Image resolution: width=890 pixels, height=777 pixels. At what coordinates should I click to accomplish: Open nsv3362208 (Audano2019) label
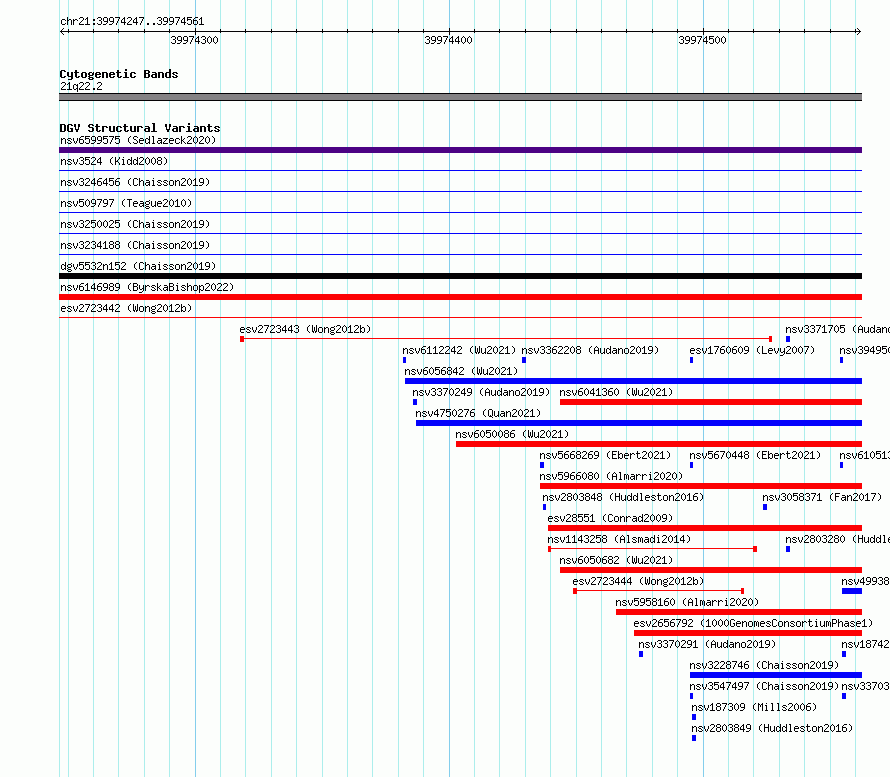(x=590, y=350)
